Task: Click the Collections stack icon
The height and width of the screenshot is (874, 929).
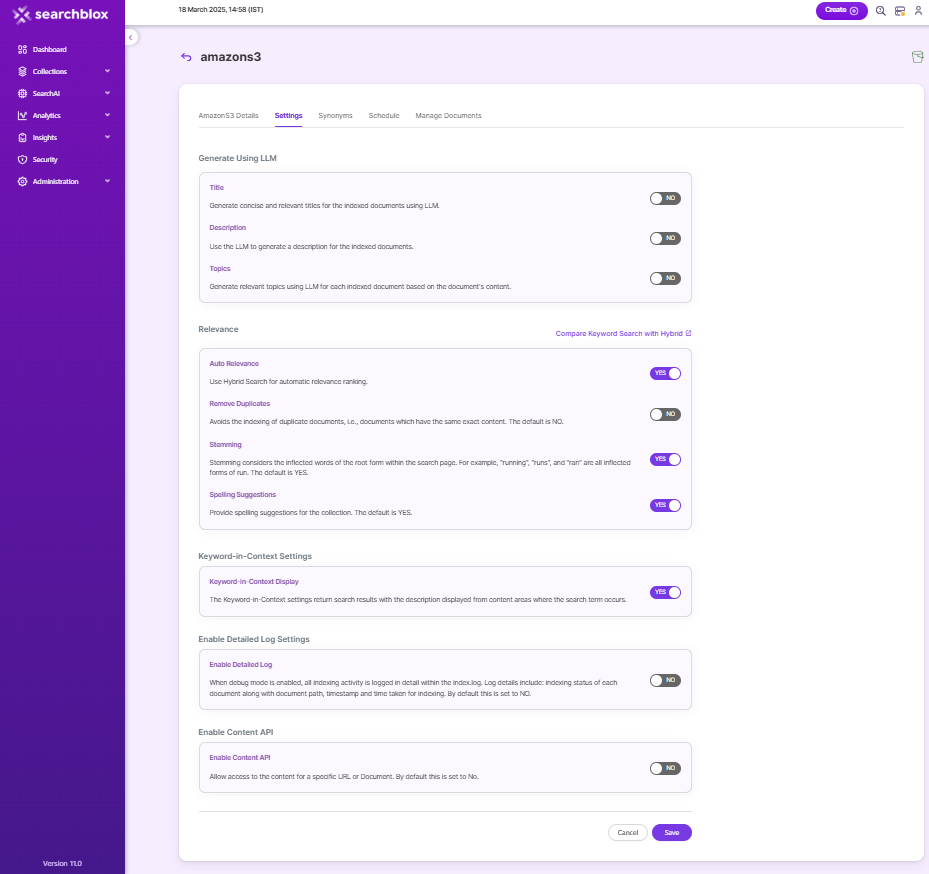Action: coord(23,71)
